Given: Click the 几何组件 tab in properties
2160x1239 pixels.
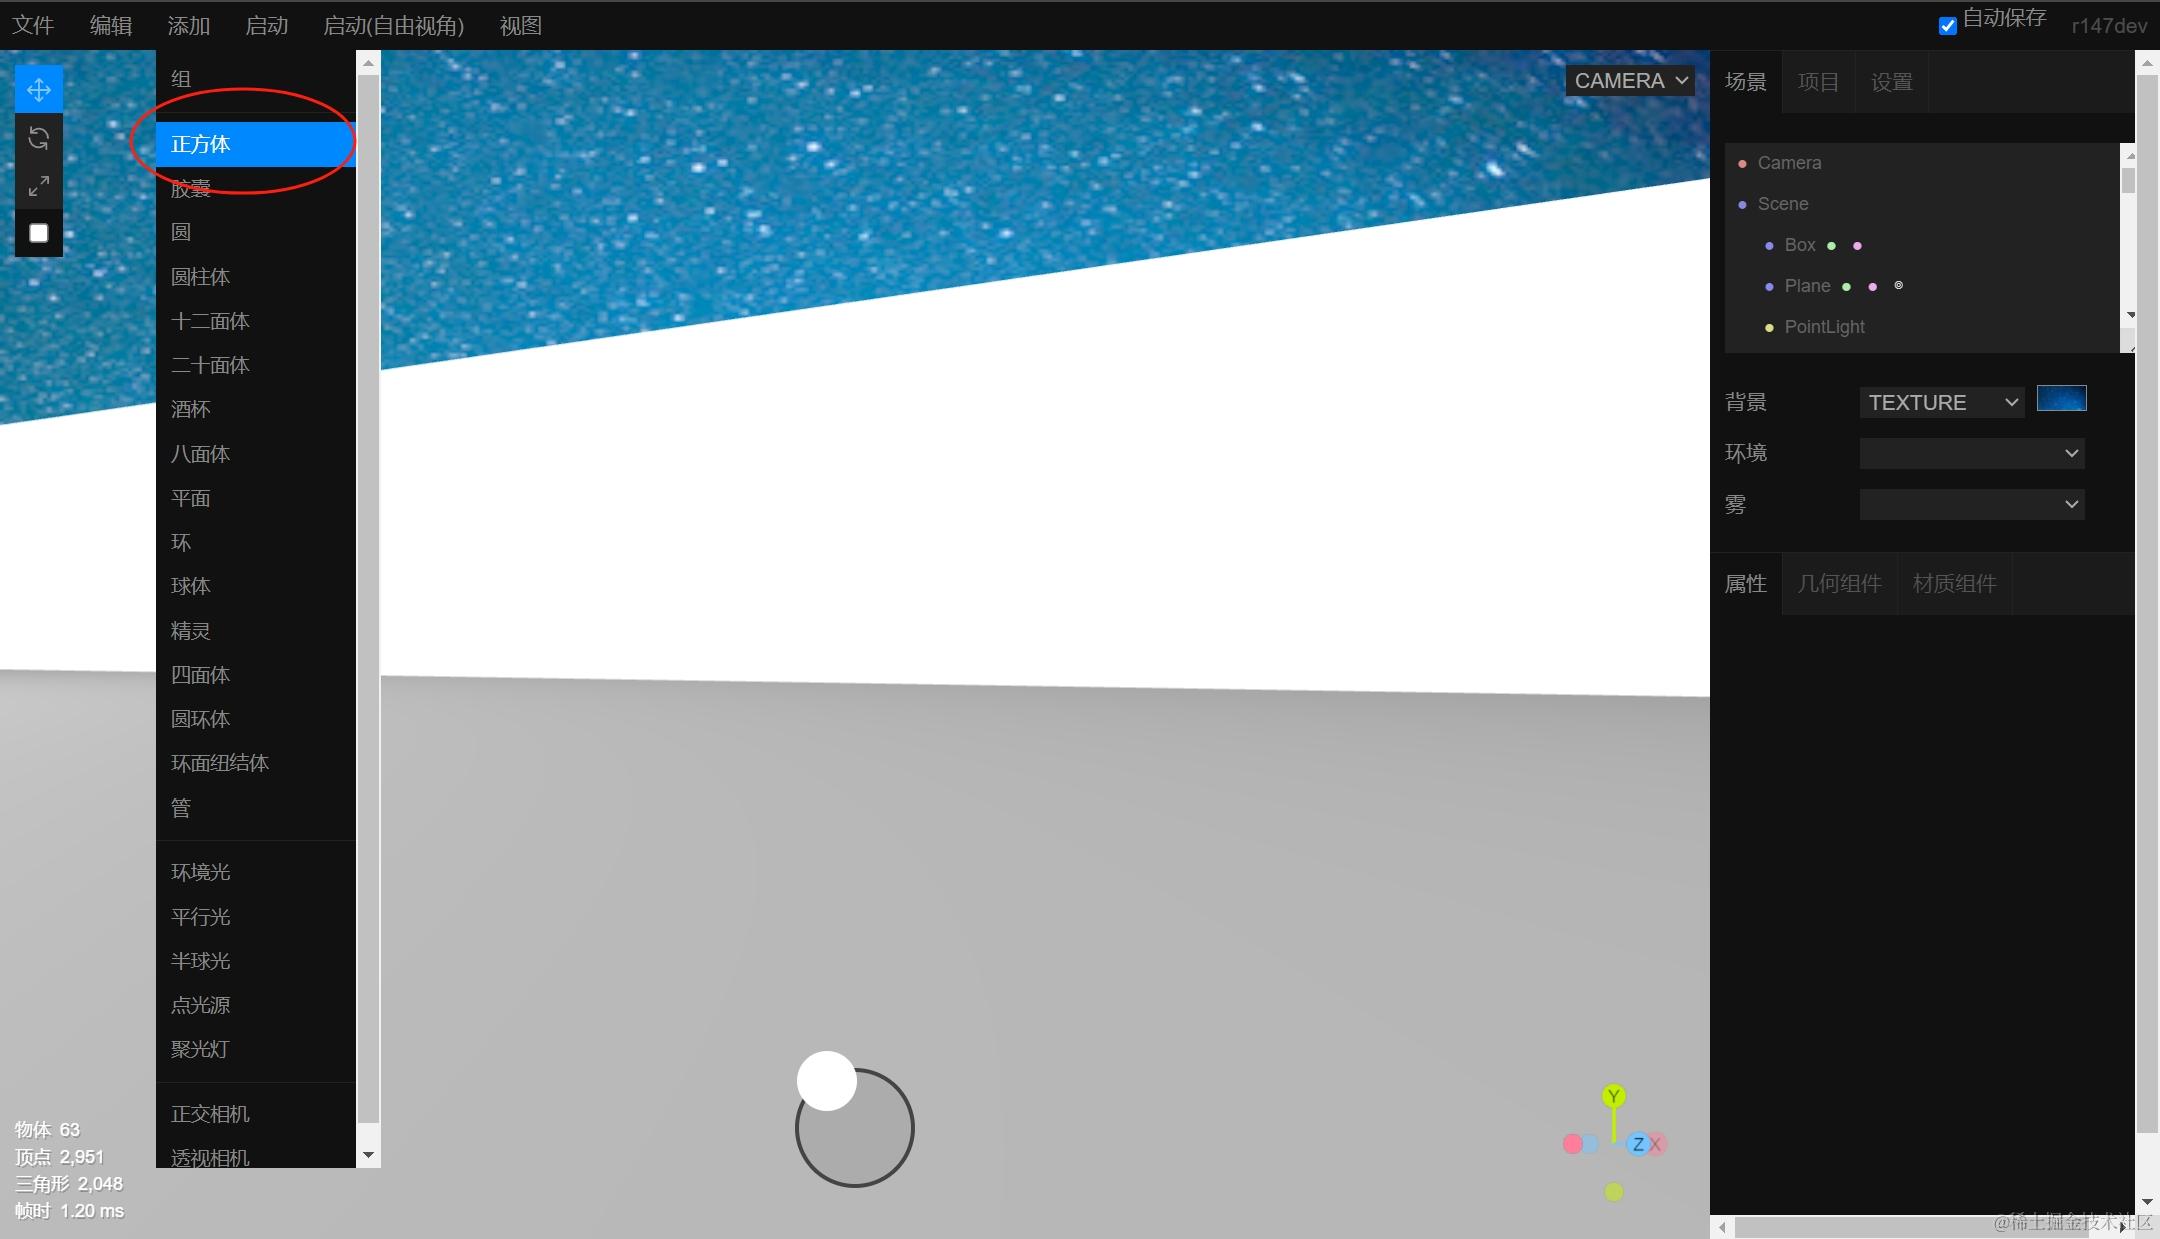Looking at the screenshot, I should pyautogui.click(x=1840, y=583).
